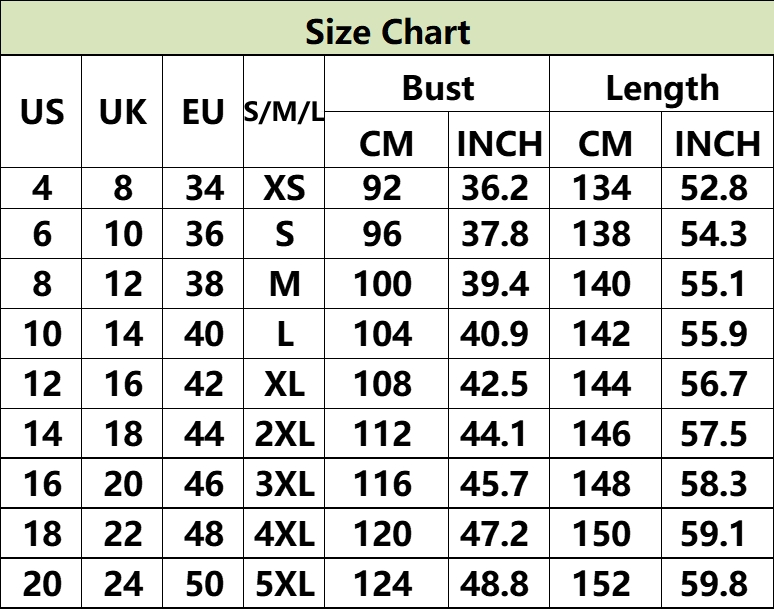Click the XS size cell
Viewport: 774px width, 609px height.
click(284, 188)
